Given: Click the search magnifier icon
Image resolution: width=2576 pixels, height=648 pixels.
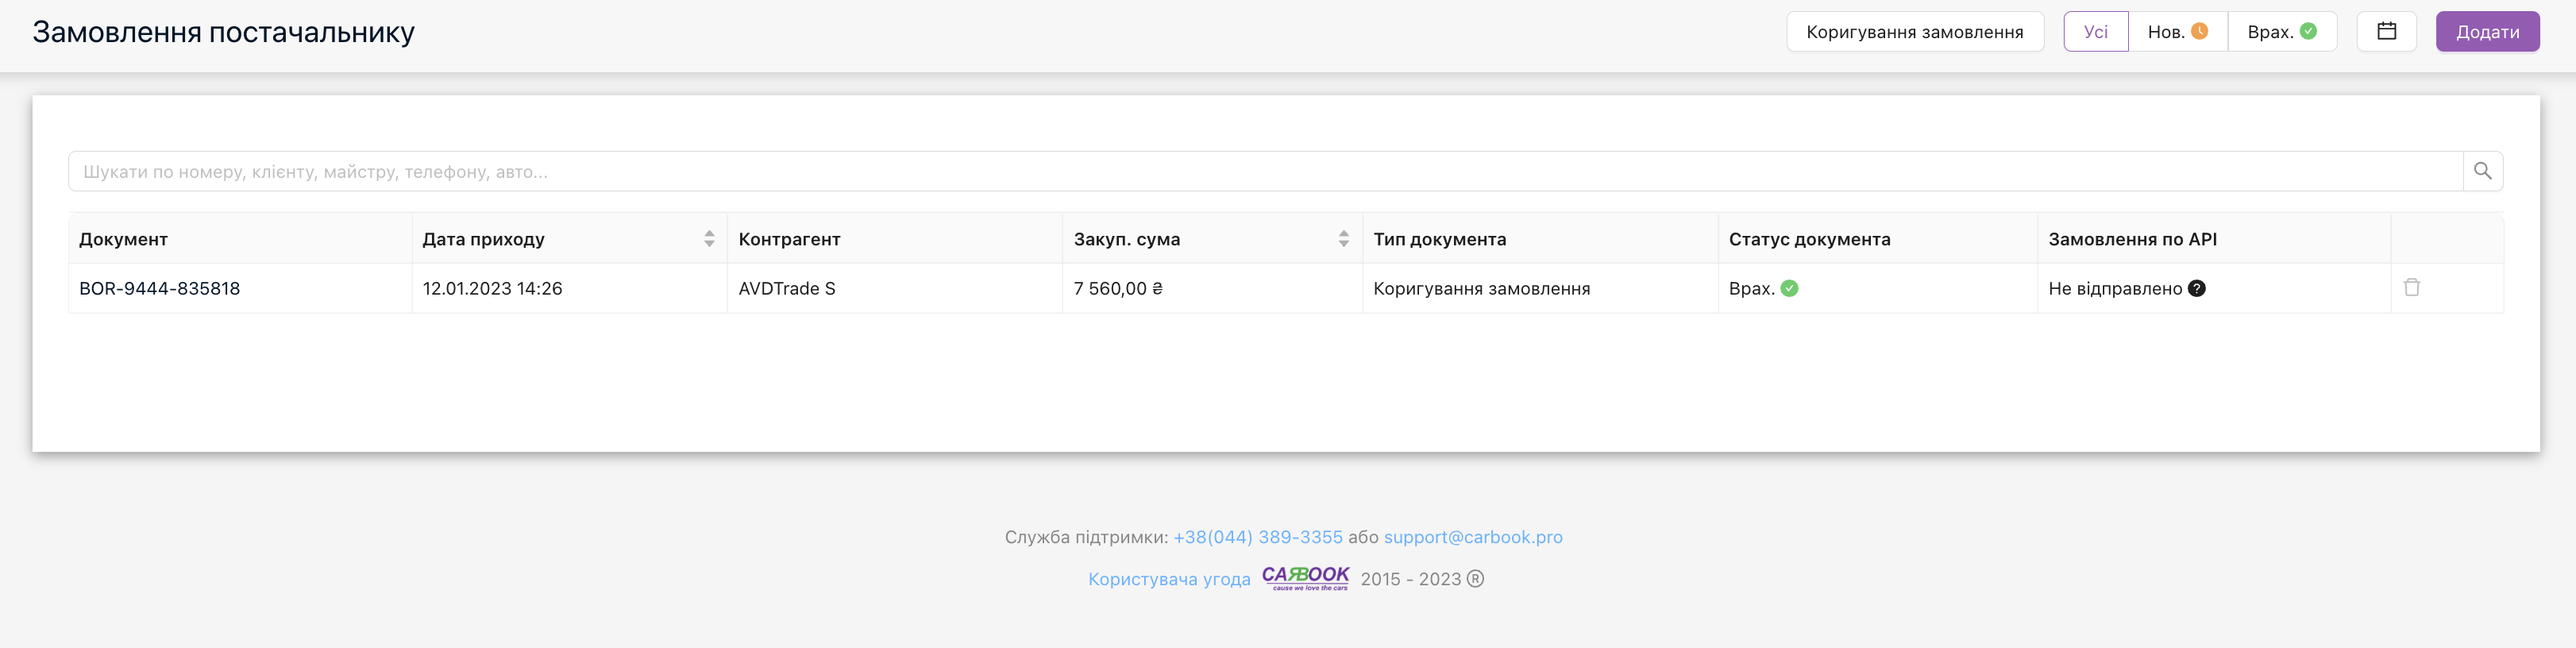Looking at the screenshot, I should click(2482, 171).
